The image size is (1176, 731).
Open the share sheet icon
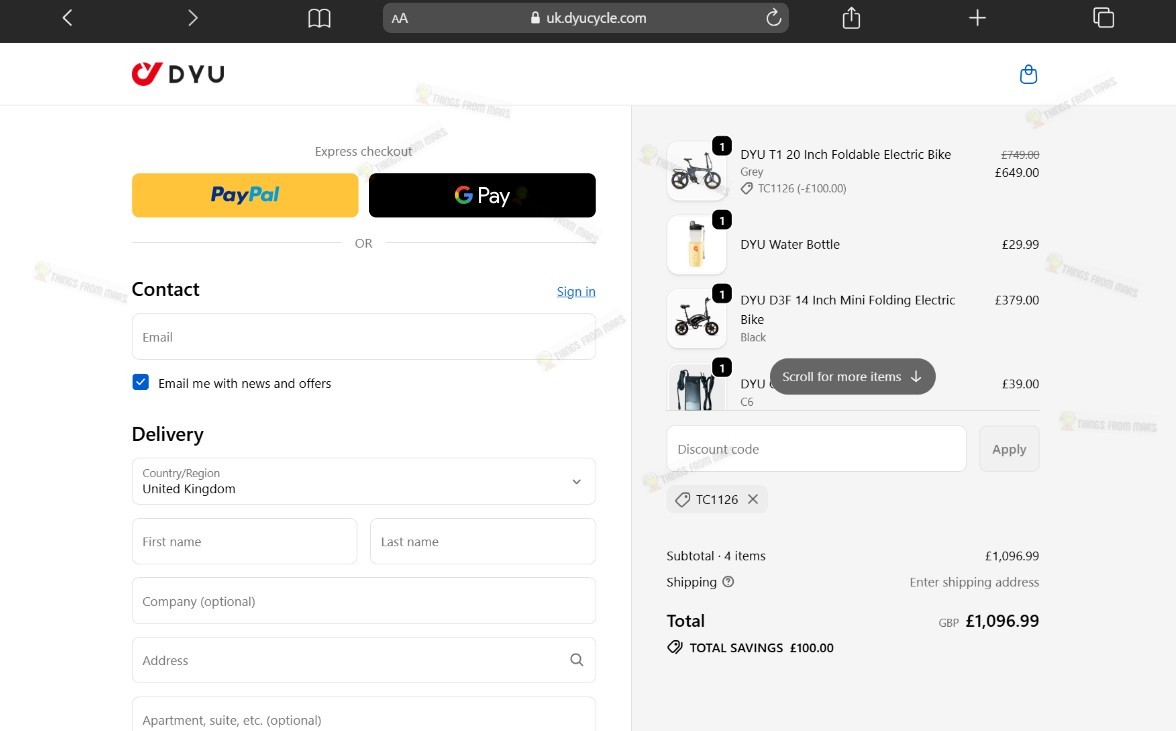click(x=851, y=17)
